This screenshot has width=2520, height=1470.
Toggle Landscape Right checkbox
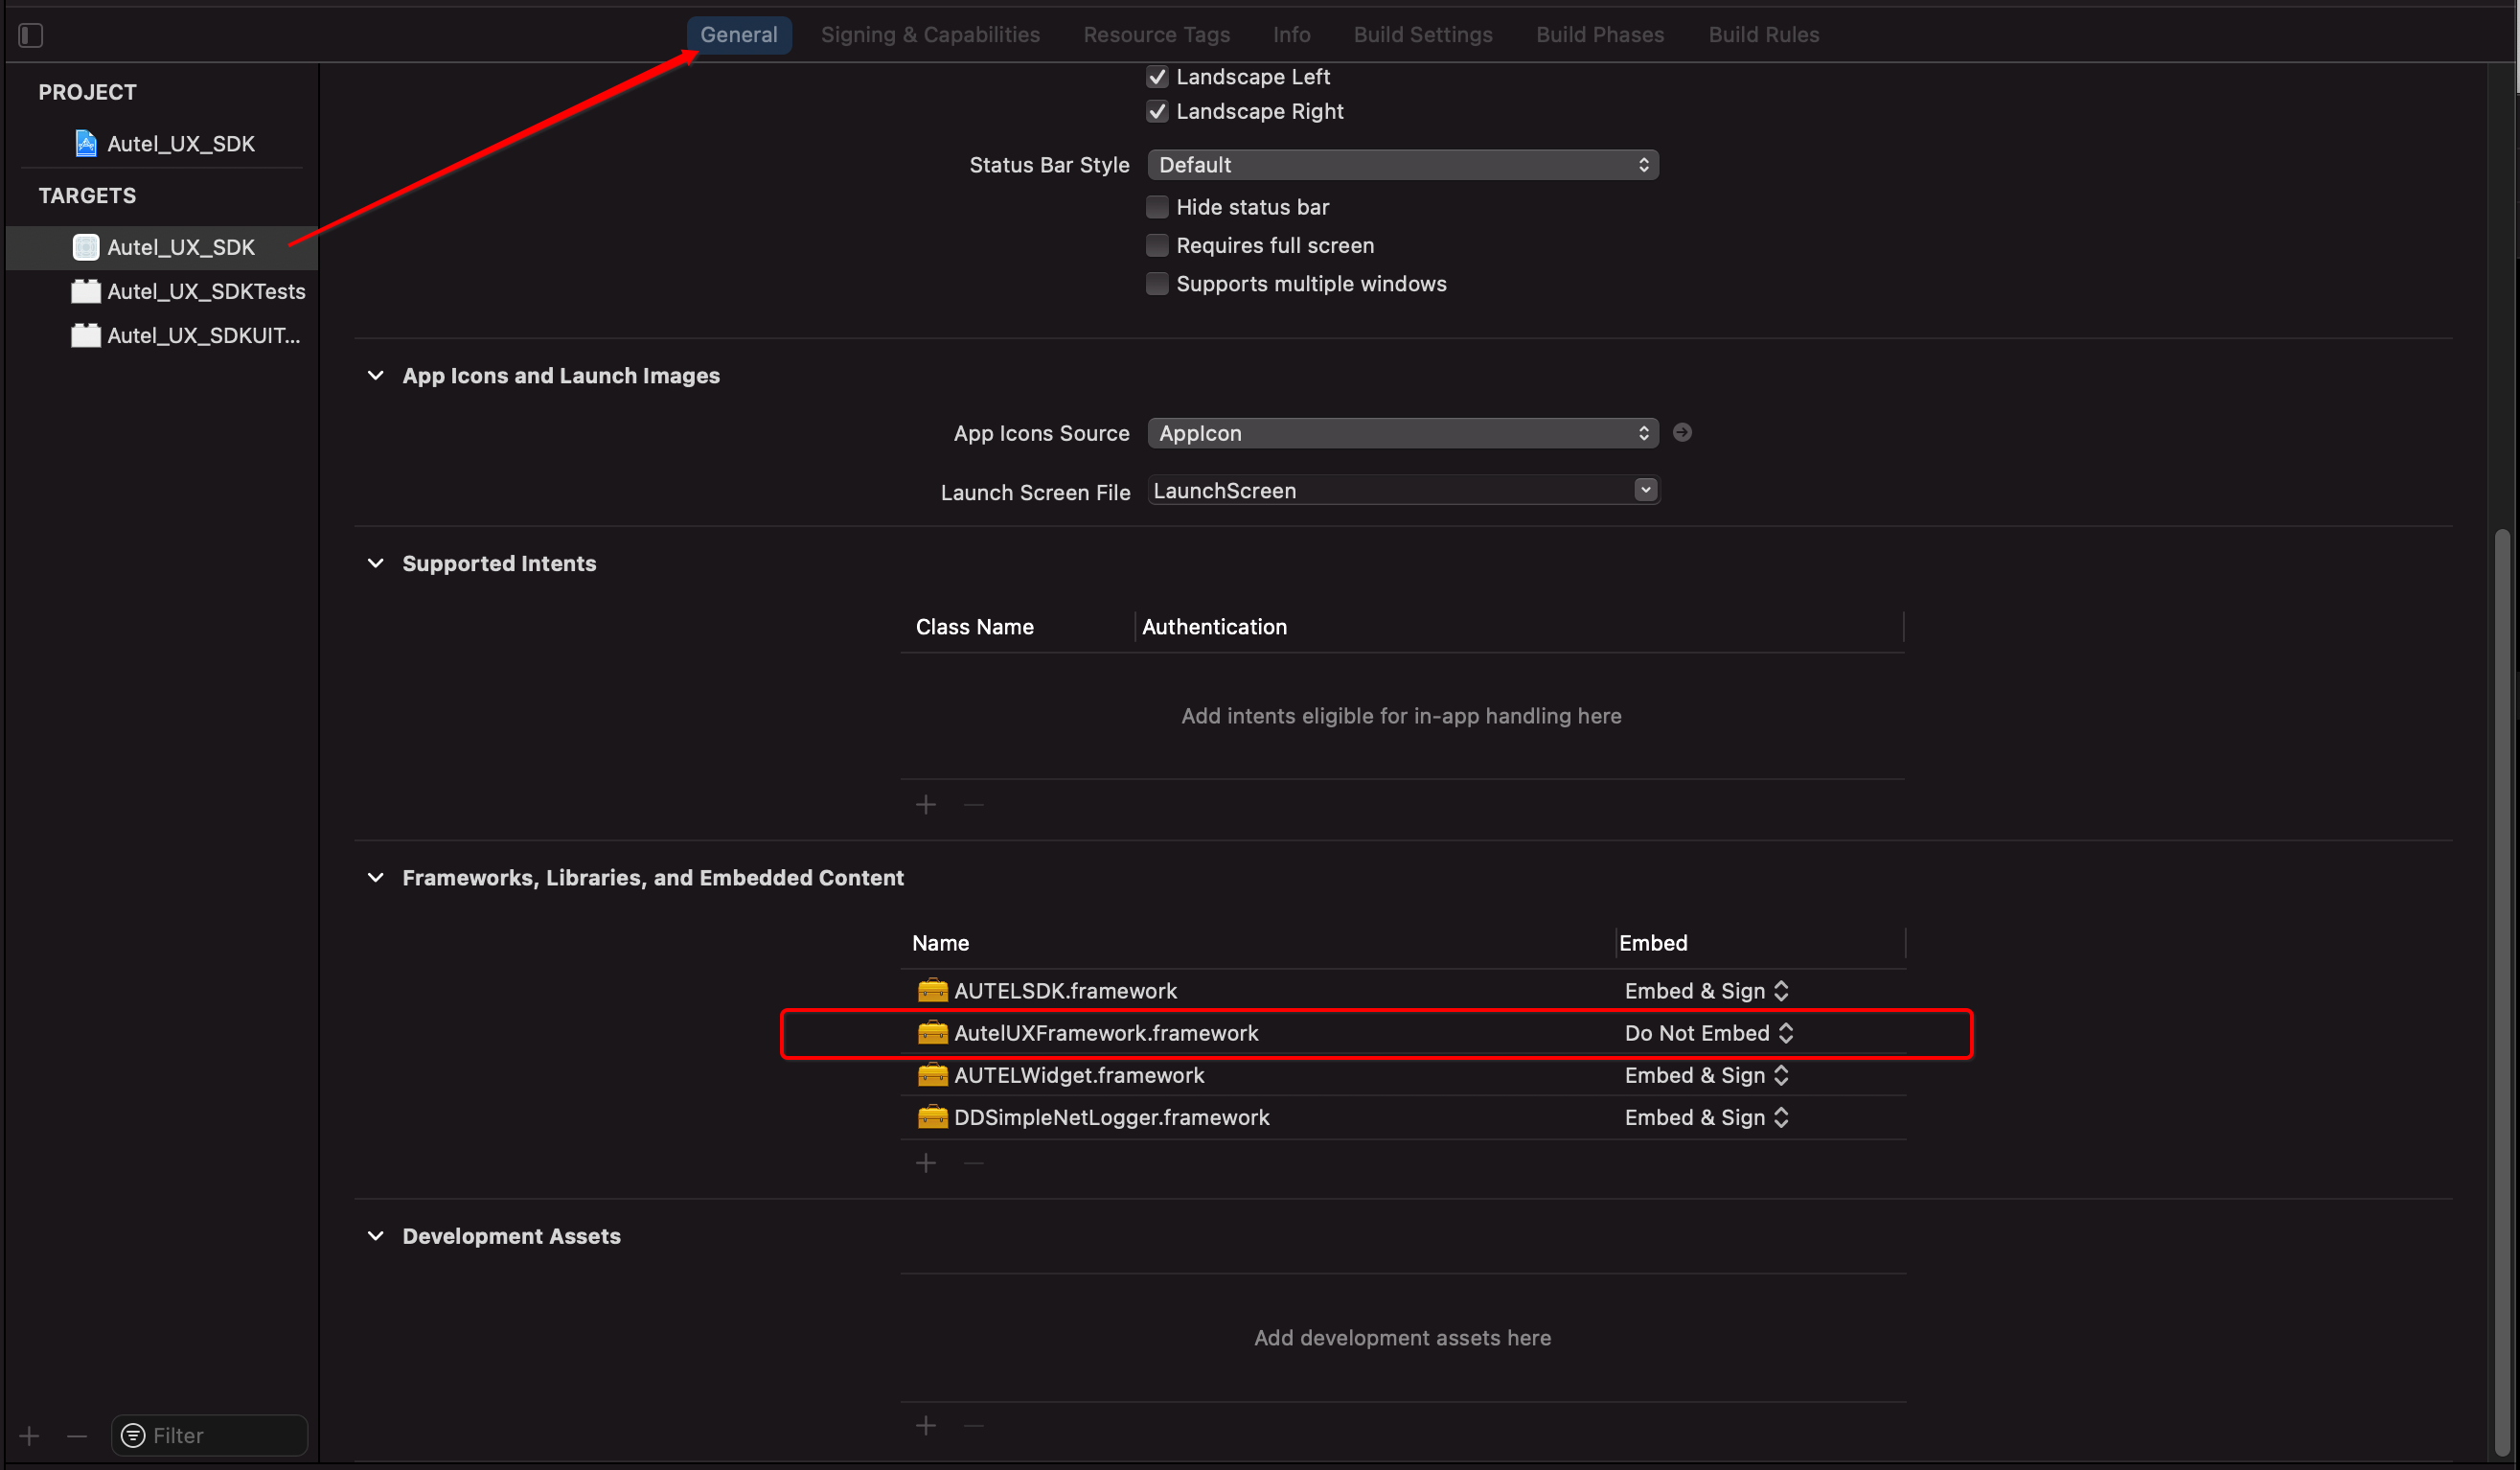[1155, 112]
